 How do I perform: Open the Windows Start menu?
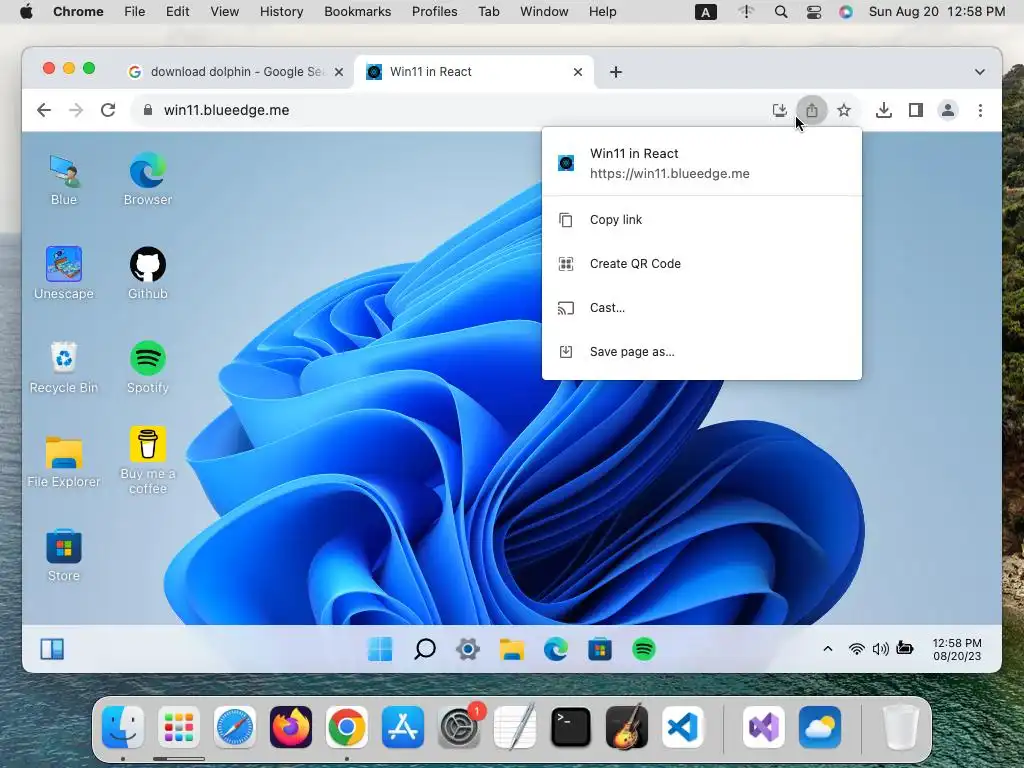click(x=380, y=649)
